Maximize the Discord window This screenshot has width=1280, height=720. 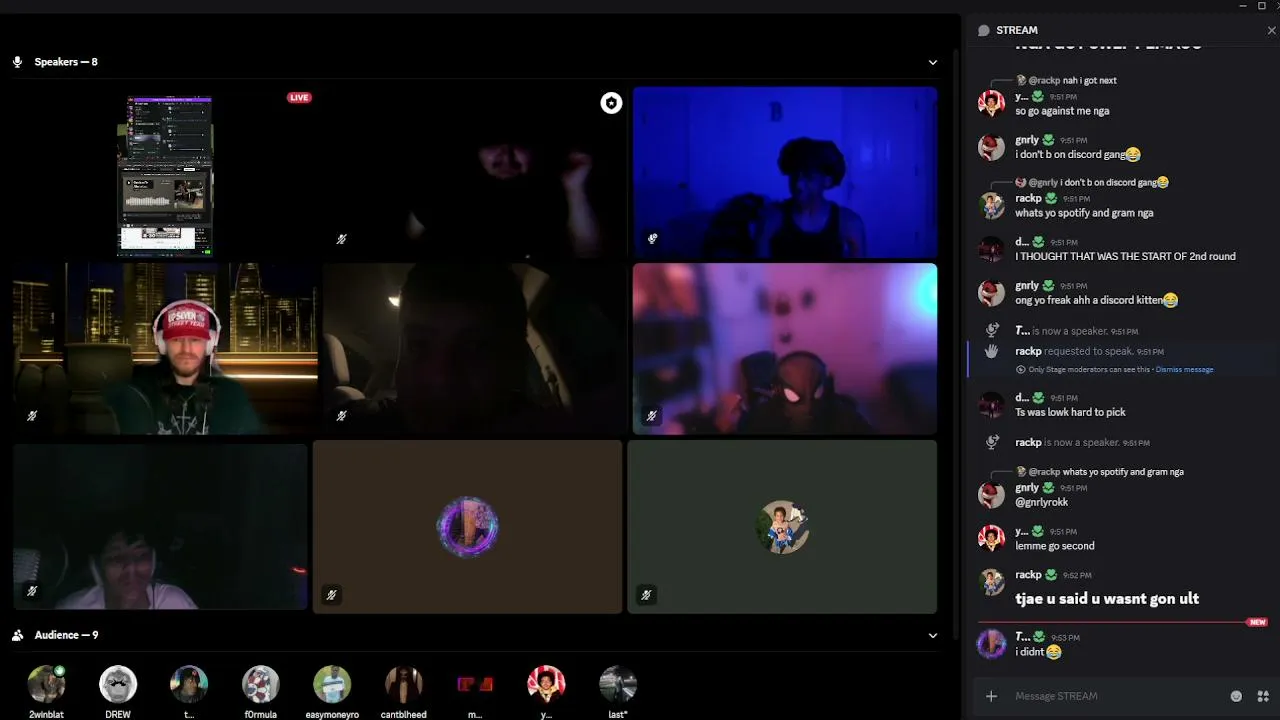pyautogui.click(x=1262, y=6)
